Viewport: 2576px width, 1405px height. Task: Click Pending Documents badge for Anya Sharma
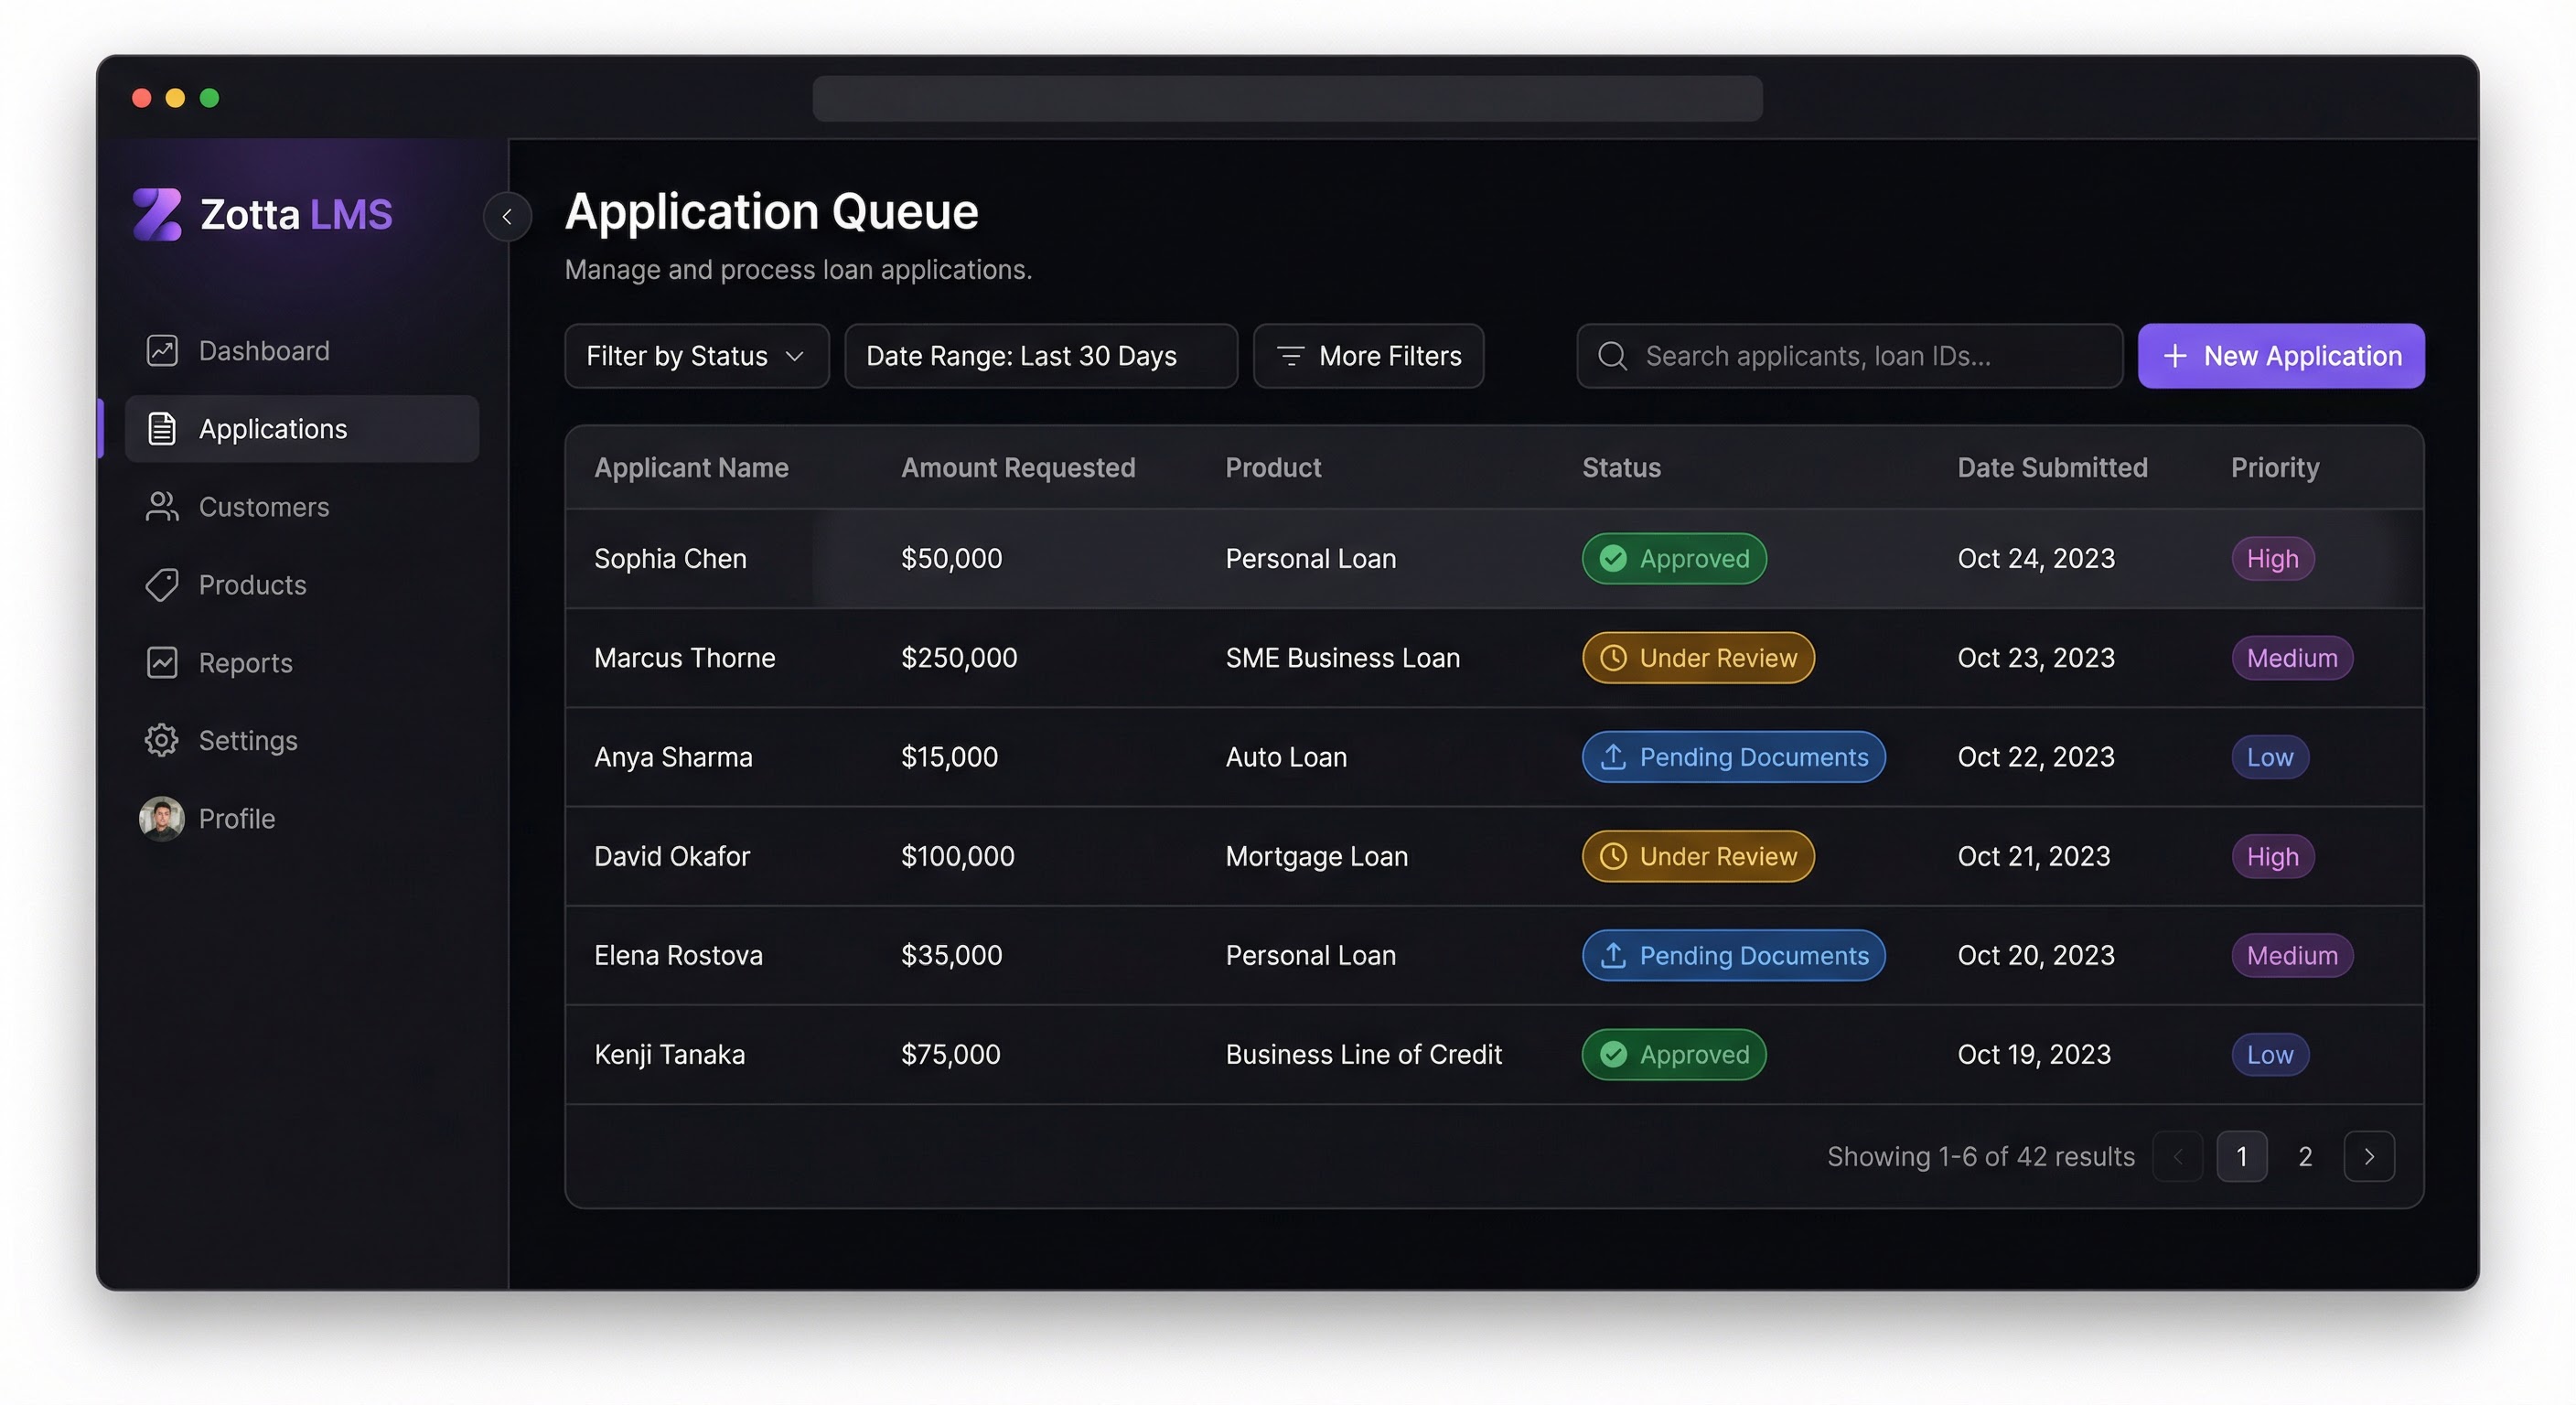click(1733, 757)
